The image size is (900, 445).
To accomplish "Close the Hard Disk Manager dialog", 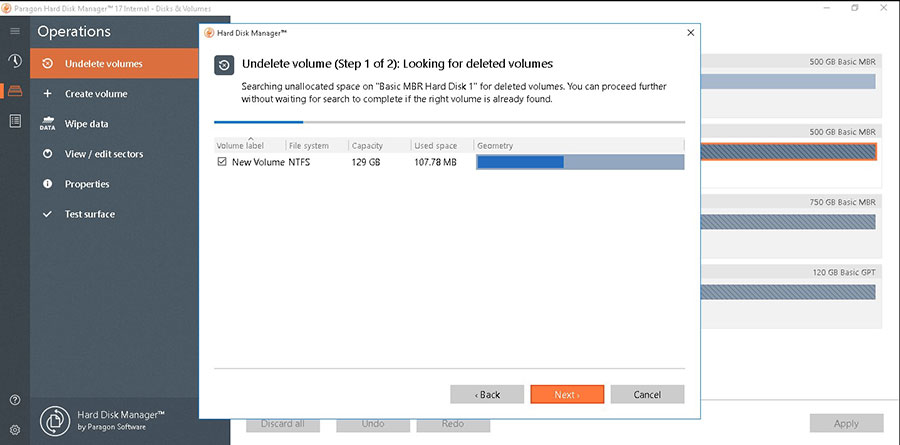I will [x=690, y=33].
